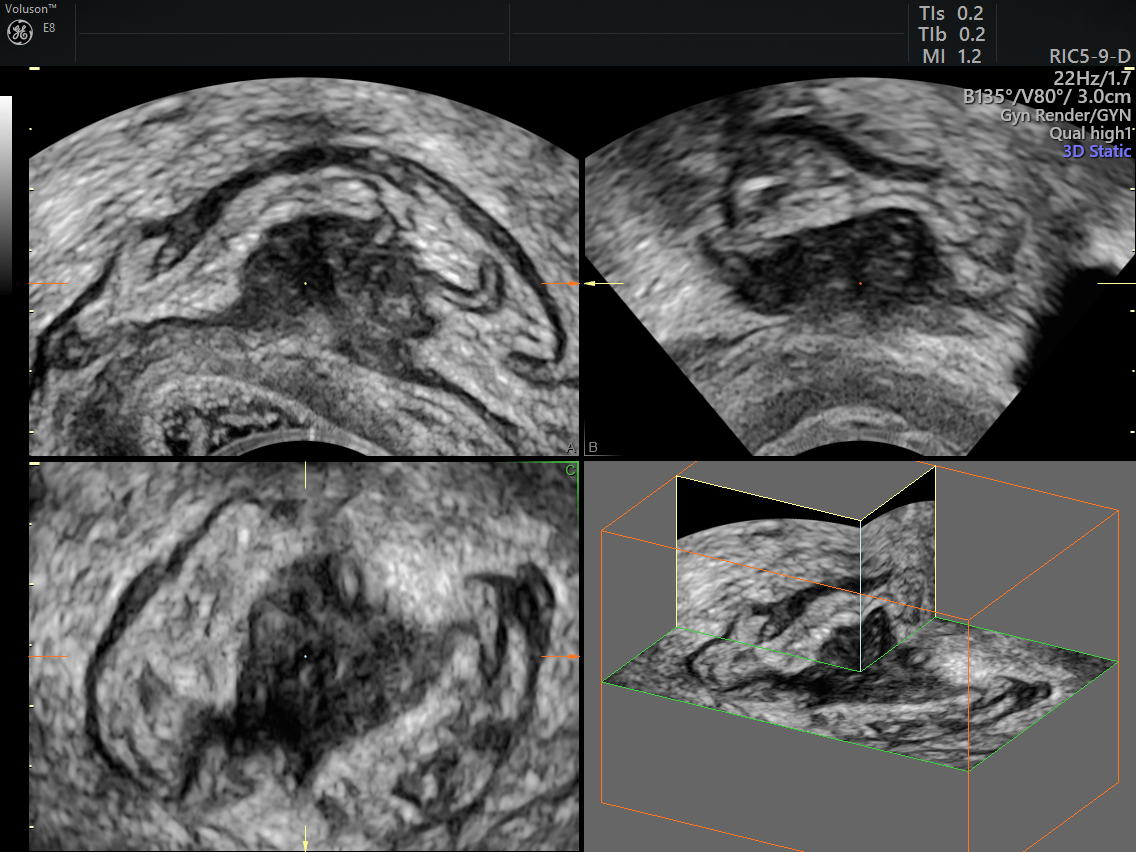This screenshot has width=1136, height=852.
Task: Click the TIs 0.2 value
Action: pos(951,13)
